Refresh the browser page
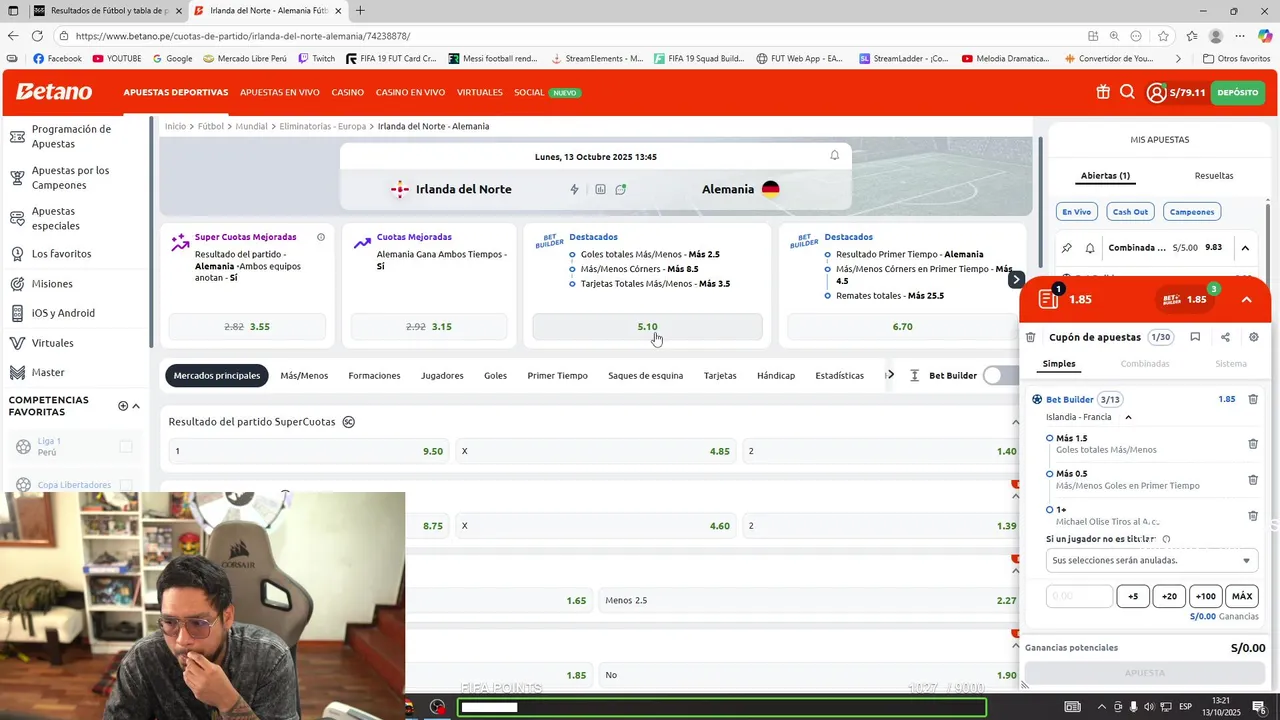 coord(39,36)
